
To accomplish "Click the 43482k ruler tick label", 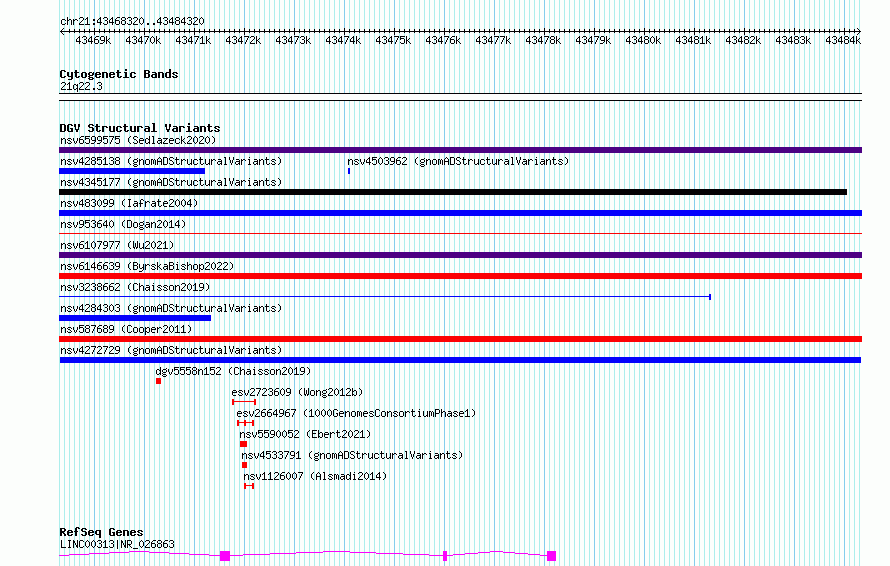I will [x=743, y=40].
